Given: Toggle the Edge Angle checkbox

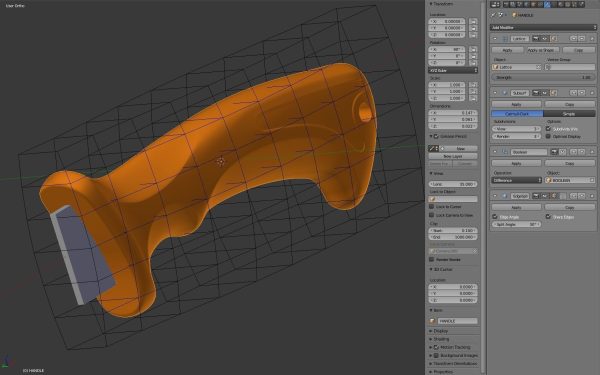Looking at the screenshot, I should (495, 217).
